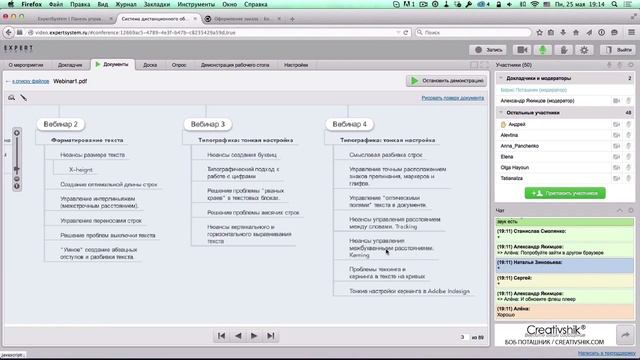Viewport: 640px width, 360px height.
Task: Toggle camera icon for Андрей
Action: [616, 124]
